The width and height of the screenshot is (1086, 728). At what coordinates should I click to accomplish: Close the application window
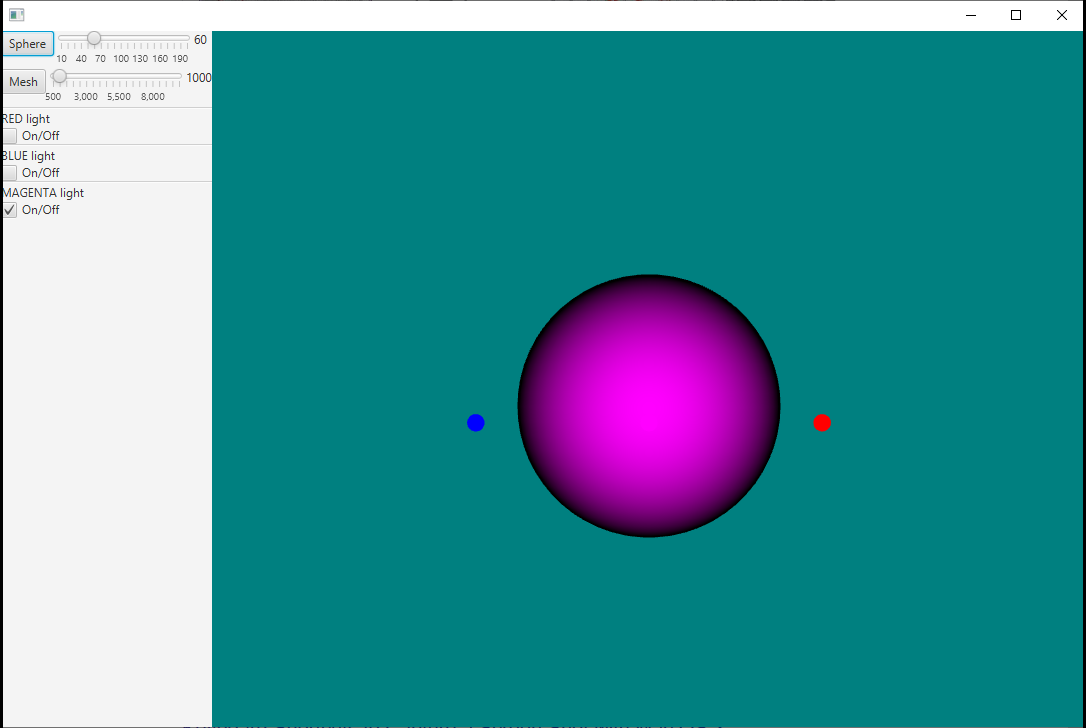pyautogui.click(x=1062, y=15)
